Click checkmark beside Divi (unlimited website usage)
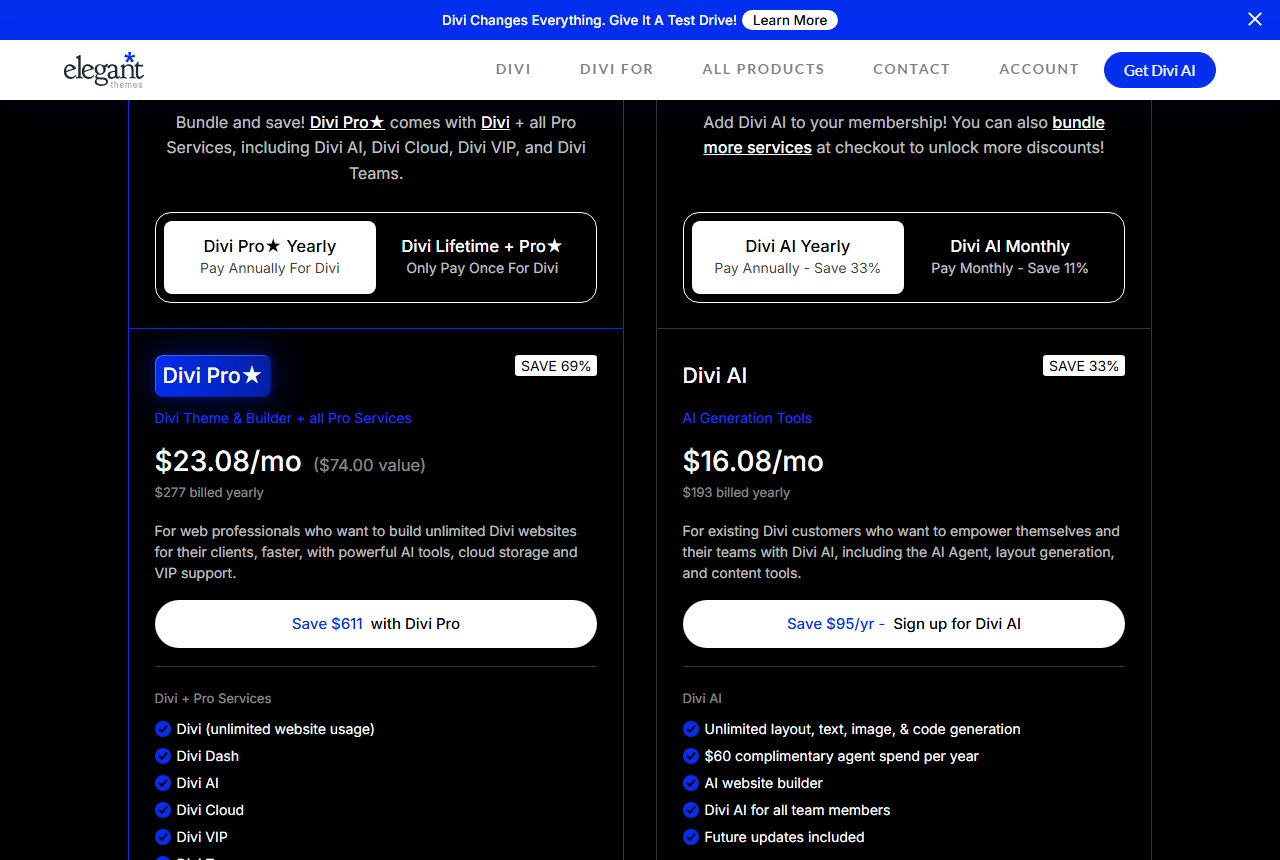The height and width of the screenshot is (860, 1280). pos(163,729)
